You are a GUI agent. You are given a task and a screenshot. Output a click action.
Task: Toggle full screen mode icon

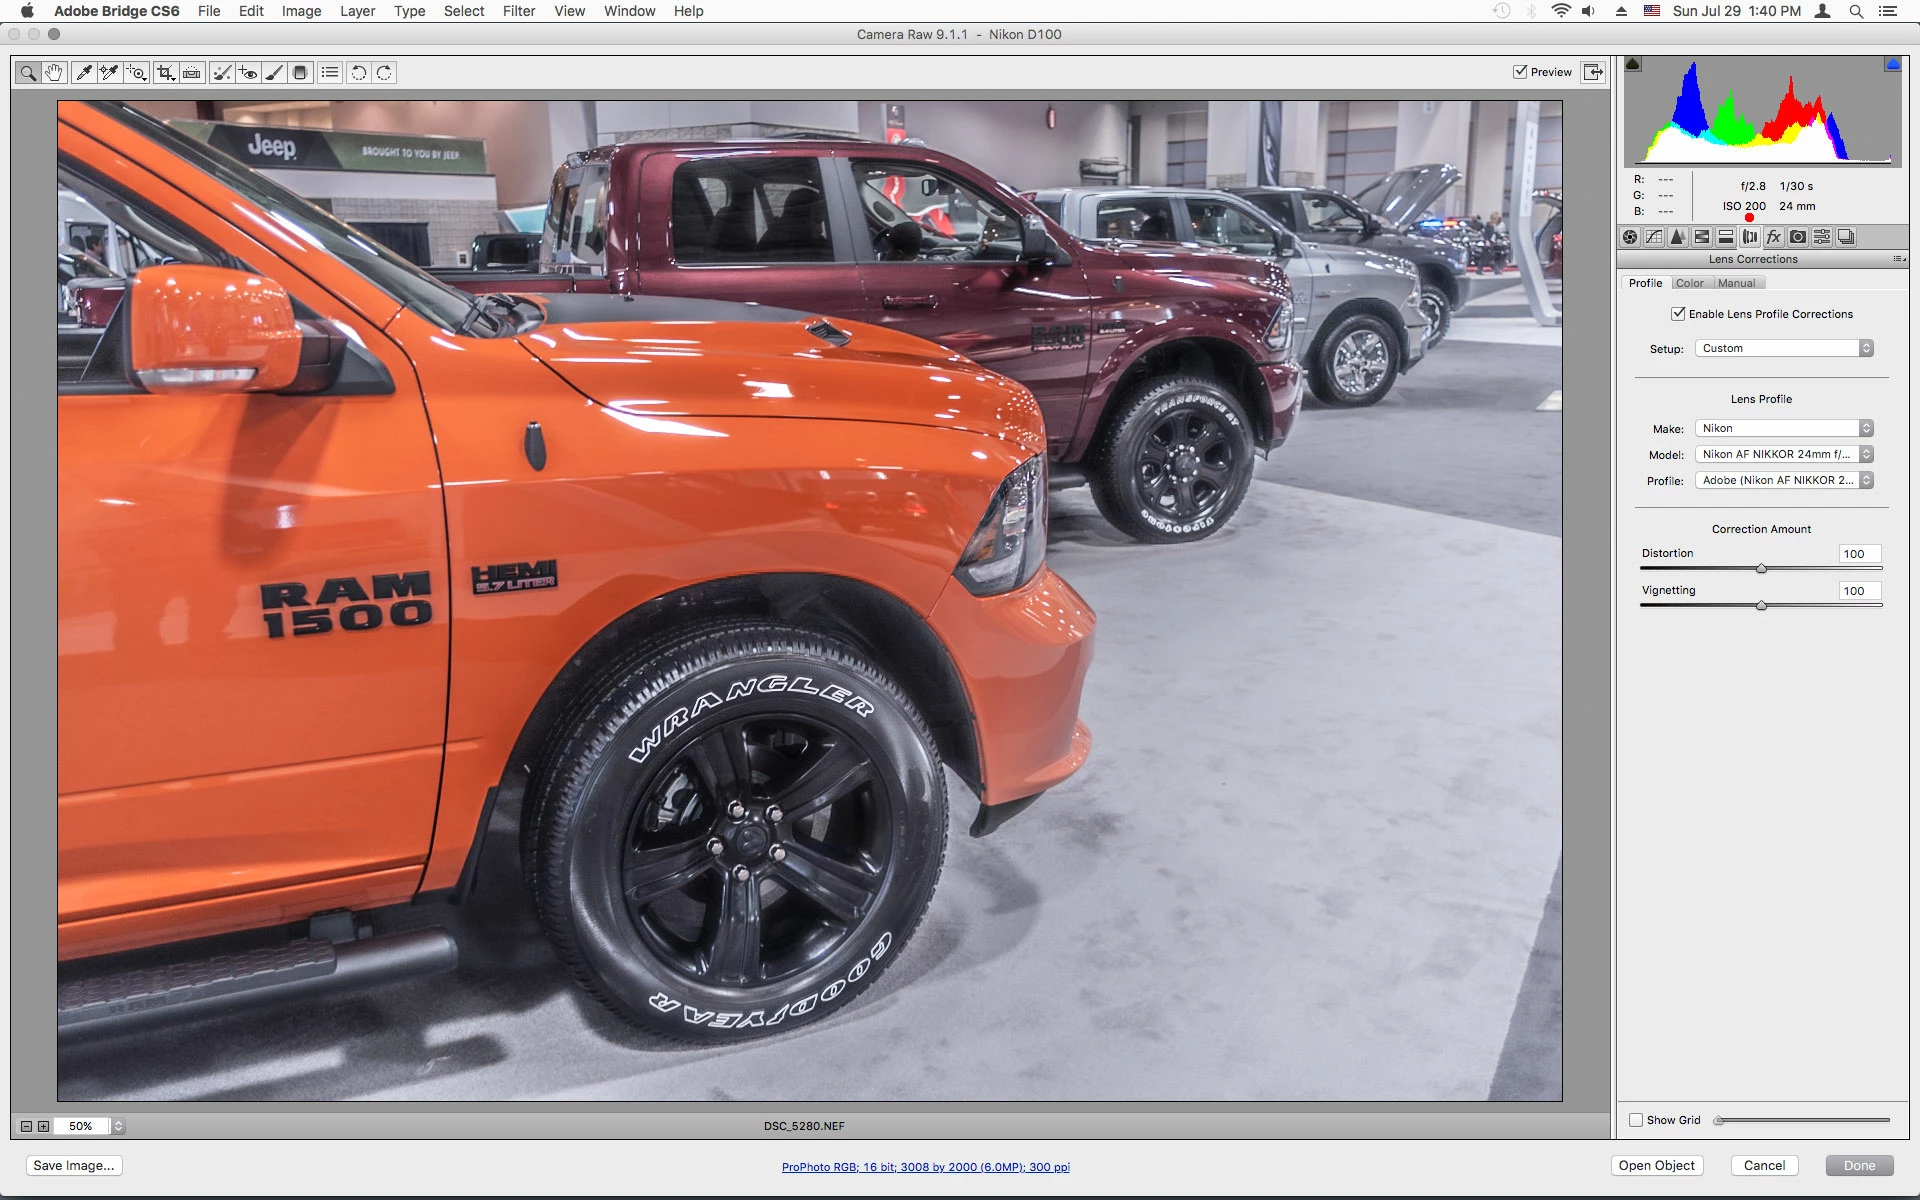pos(1593,72)
